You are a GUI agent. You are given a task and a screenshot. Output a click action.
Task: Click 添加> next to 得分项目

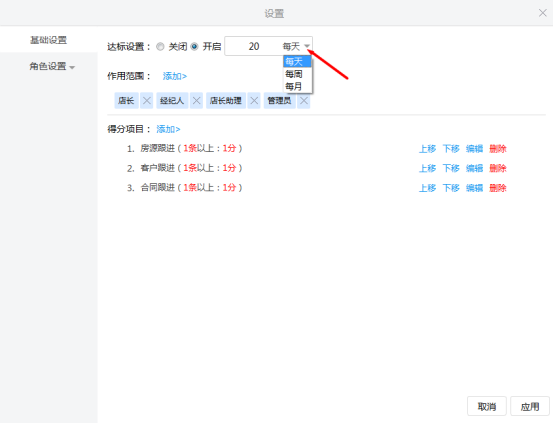tap(168, 129)
